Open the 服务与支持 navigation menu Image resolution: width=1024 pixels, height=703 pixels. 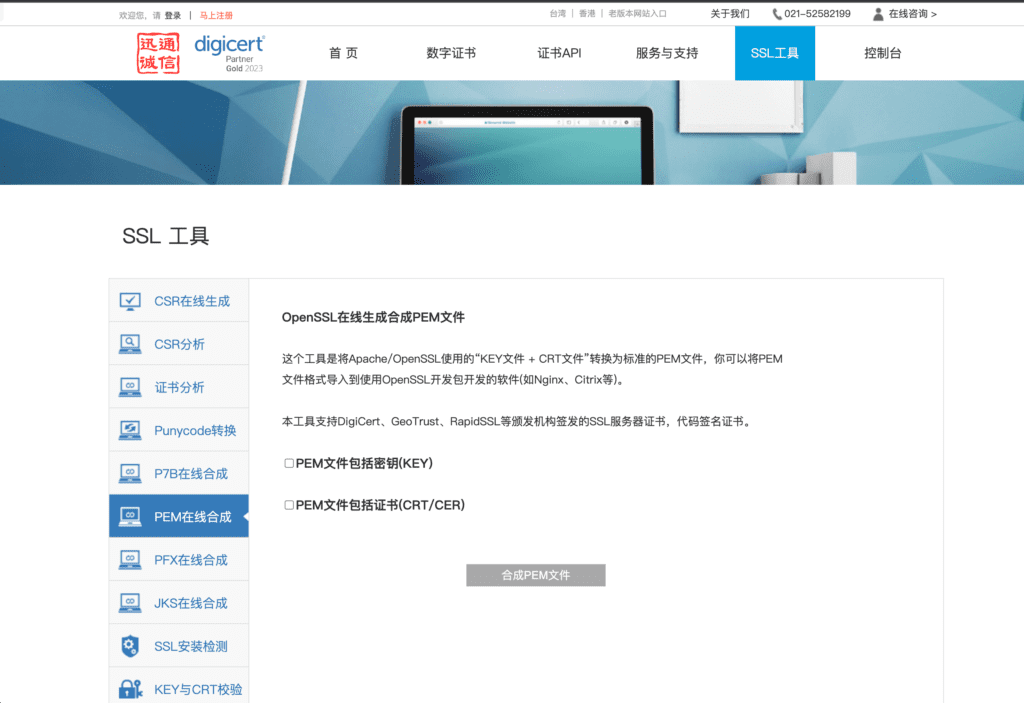click(666, 53)
